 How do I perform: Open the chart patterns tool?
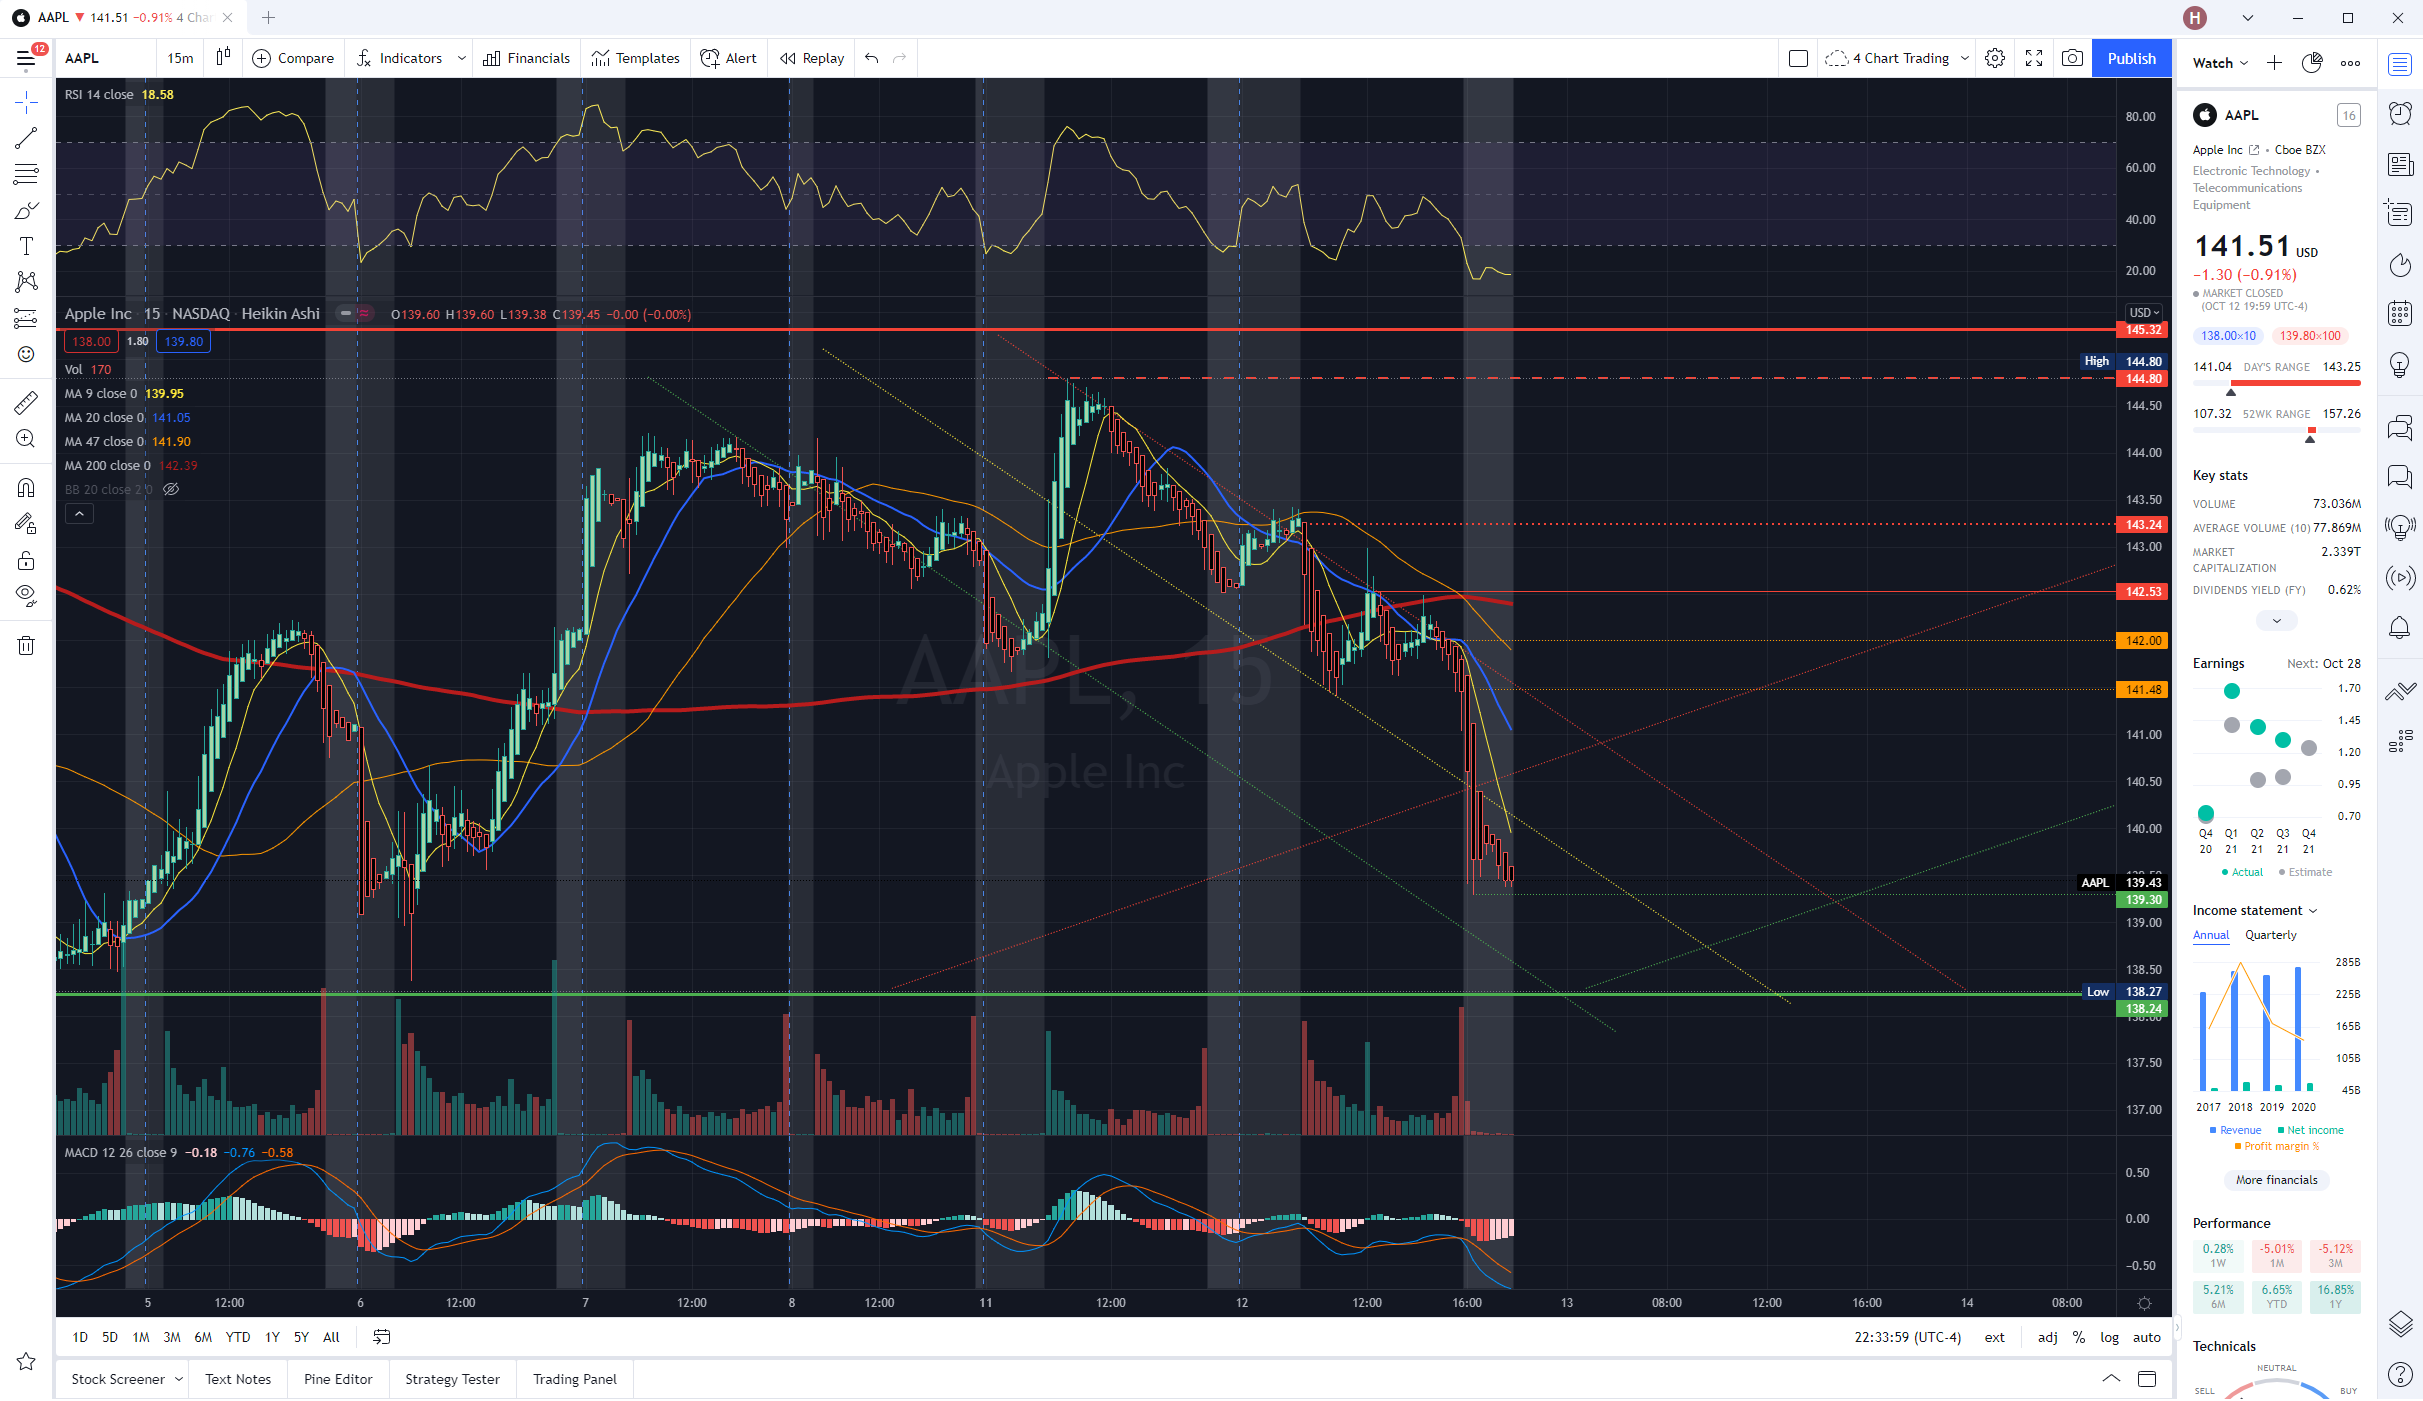tap(27, 282)
